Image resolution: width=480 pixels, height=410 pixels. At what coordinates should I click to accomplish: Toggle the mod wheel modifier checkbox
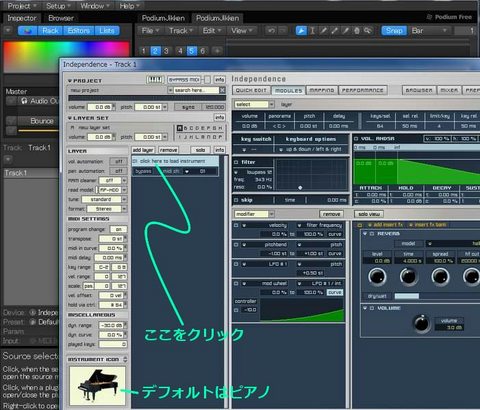(x=236, y=284)
